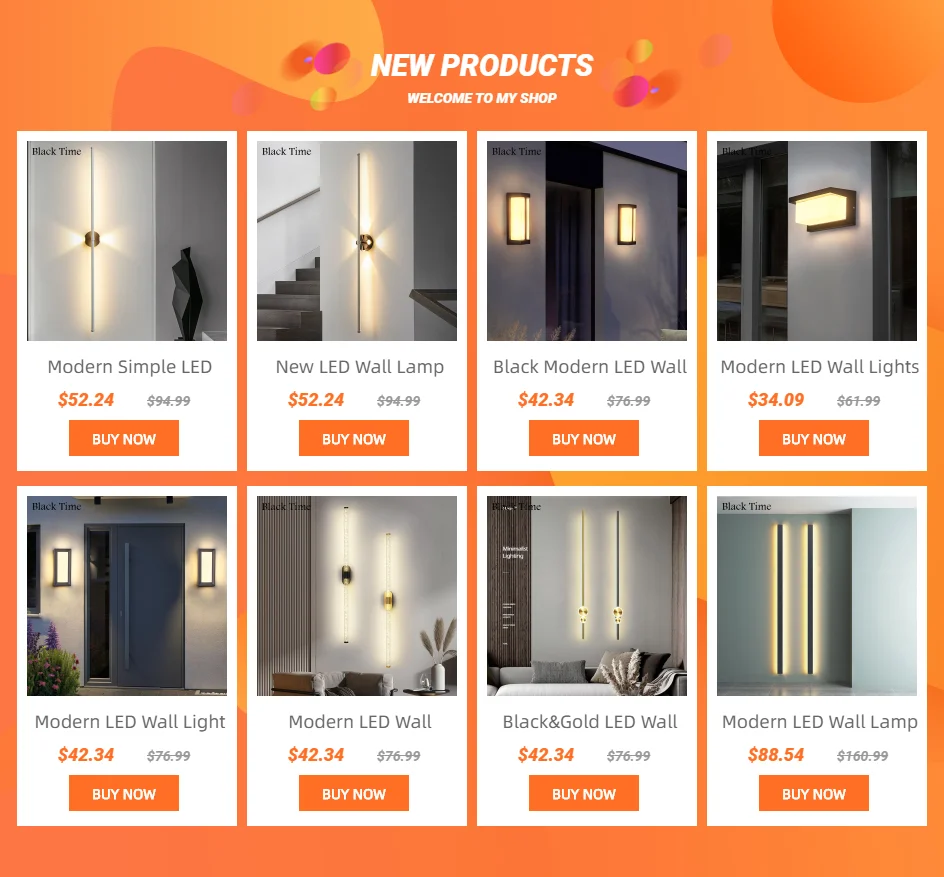Click Buy Now under Modern Simple LED

tap(124, 438)
